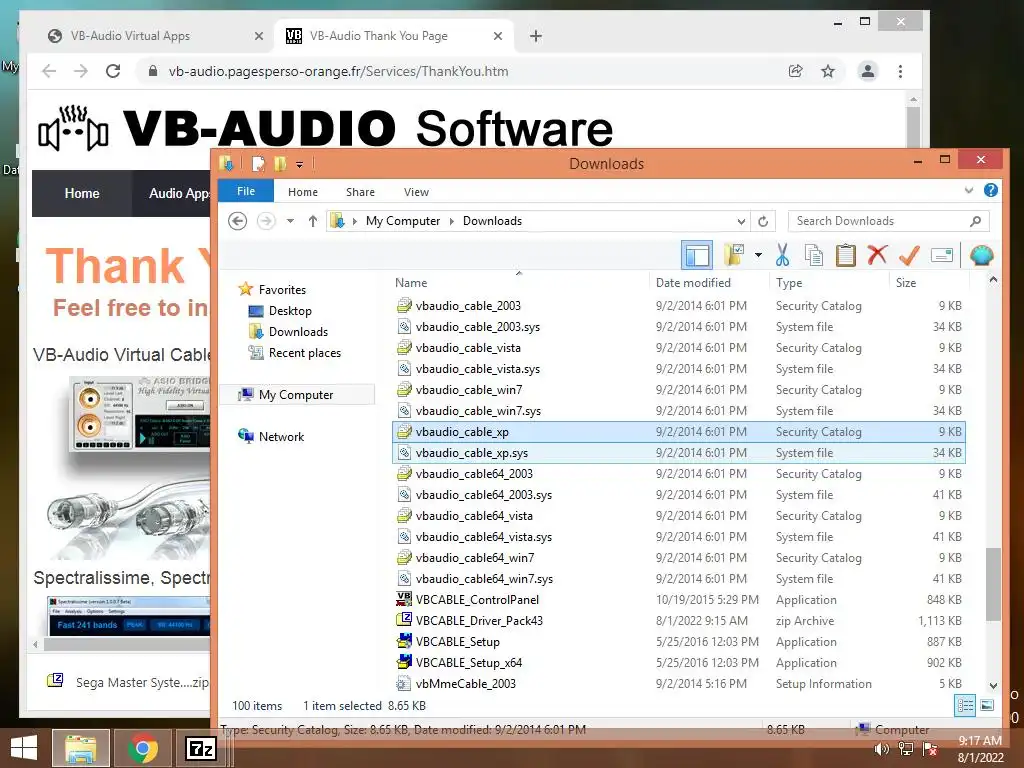This screenshot has width=1024, height=768.
Task: Open Customize Quick Access Toolbar dropdown
Action: 300,165
